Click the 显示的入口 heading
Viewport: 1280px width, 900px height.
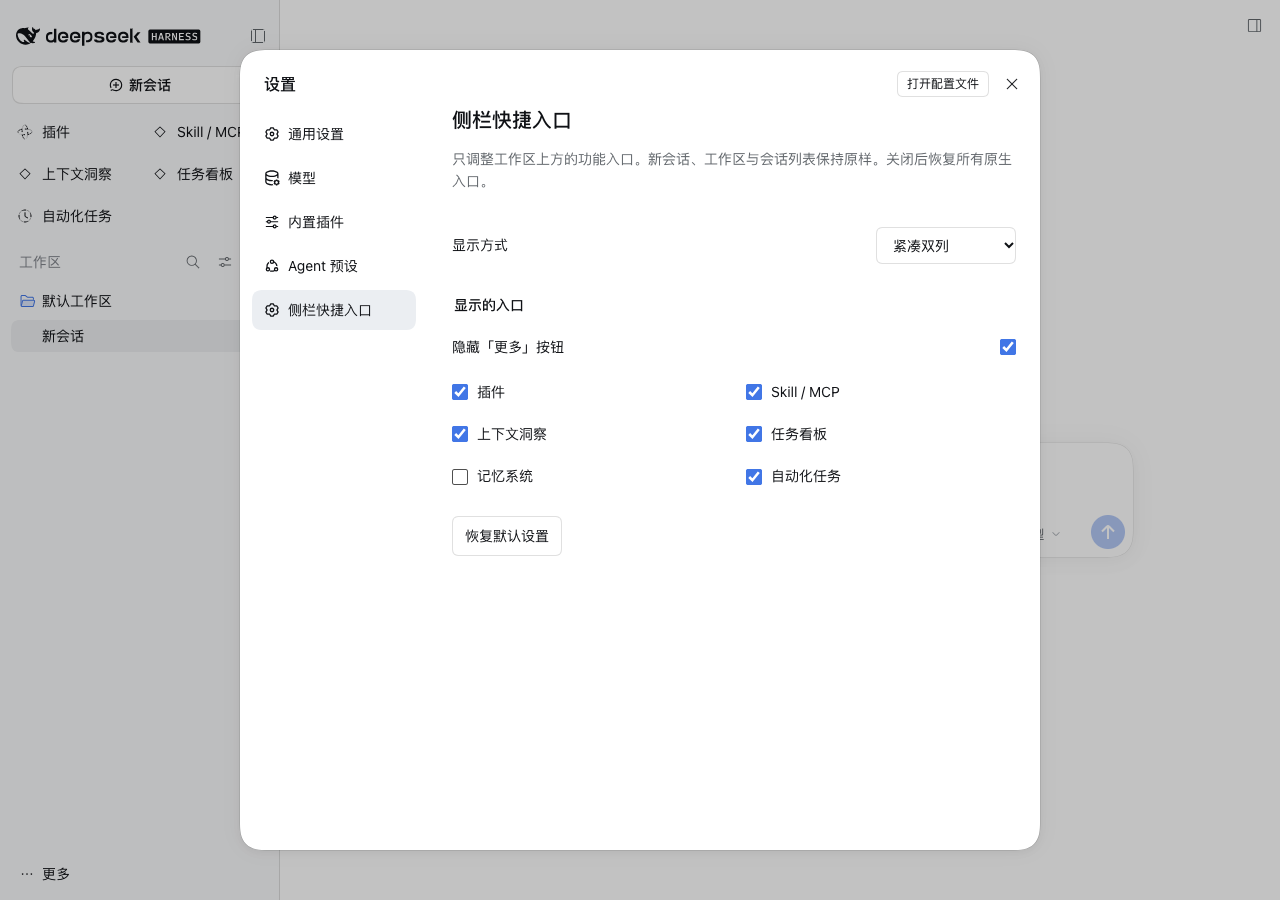tap(489, 305)
